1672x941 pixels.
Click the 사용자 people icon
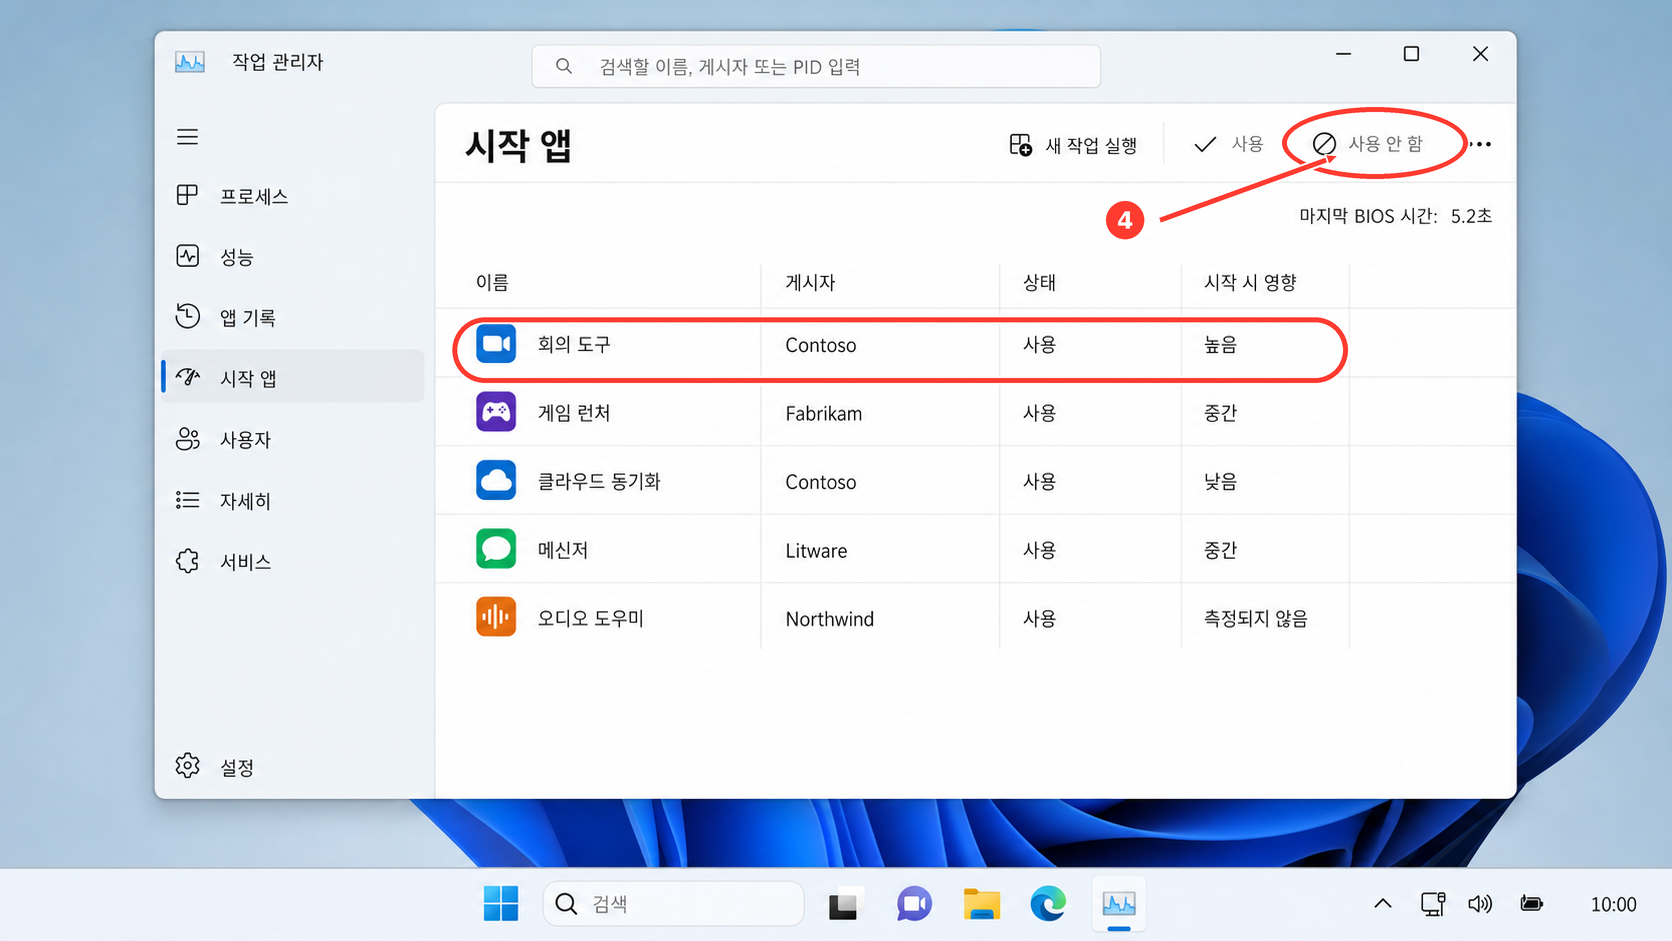tap(187, 439)
